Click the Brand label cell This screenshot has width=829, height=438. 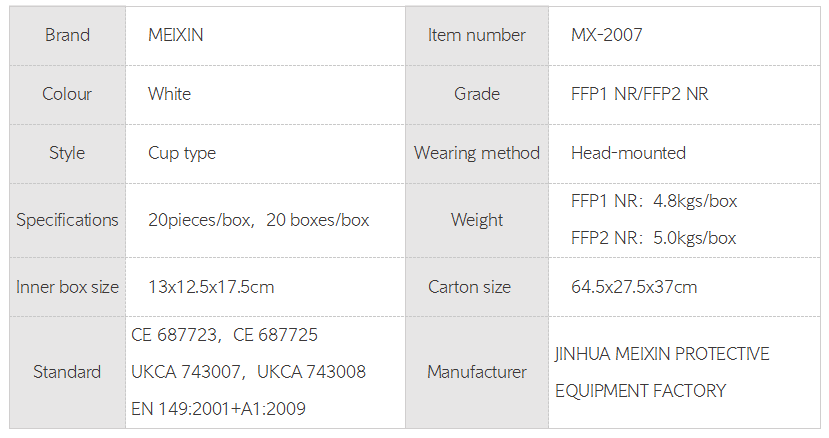(x=67, y=35)
